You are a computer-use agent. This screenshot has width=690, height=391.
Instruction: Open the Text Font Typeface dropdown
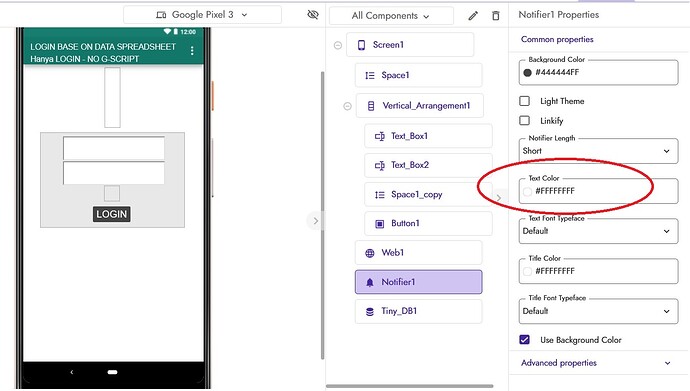pyautogui.click(x=598, y=231)
